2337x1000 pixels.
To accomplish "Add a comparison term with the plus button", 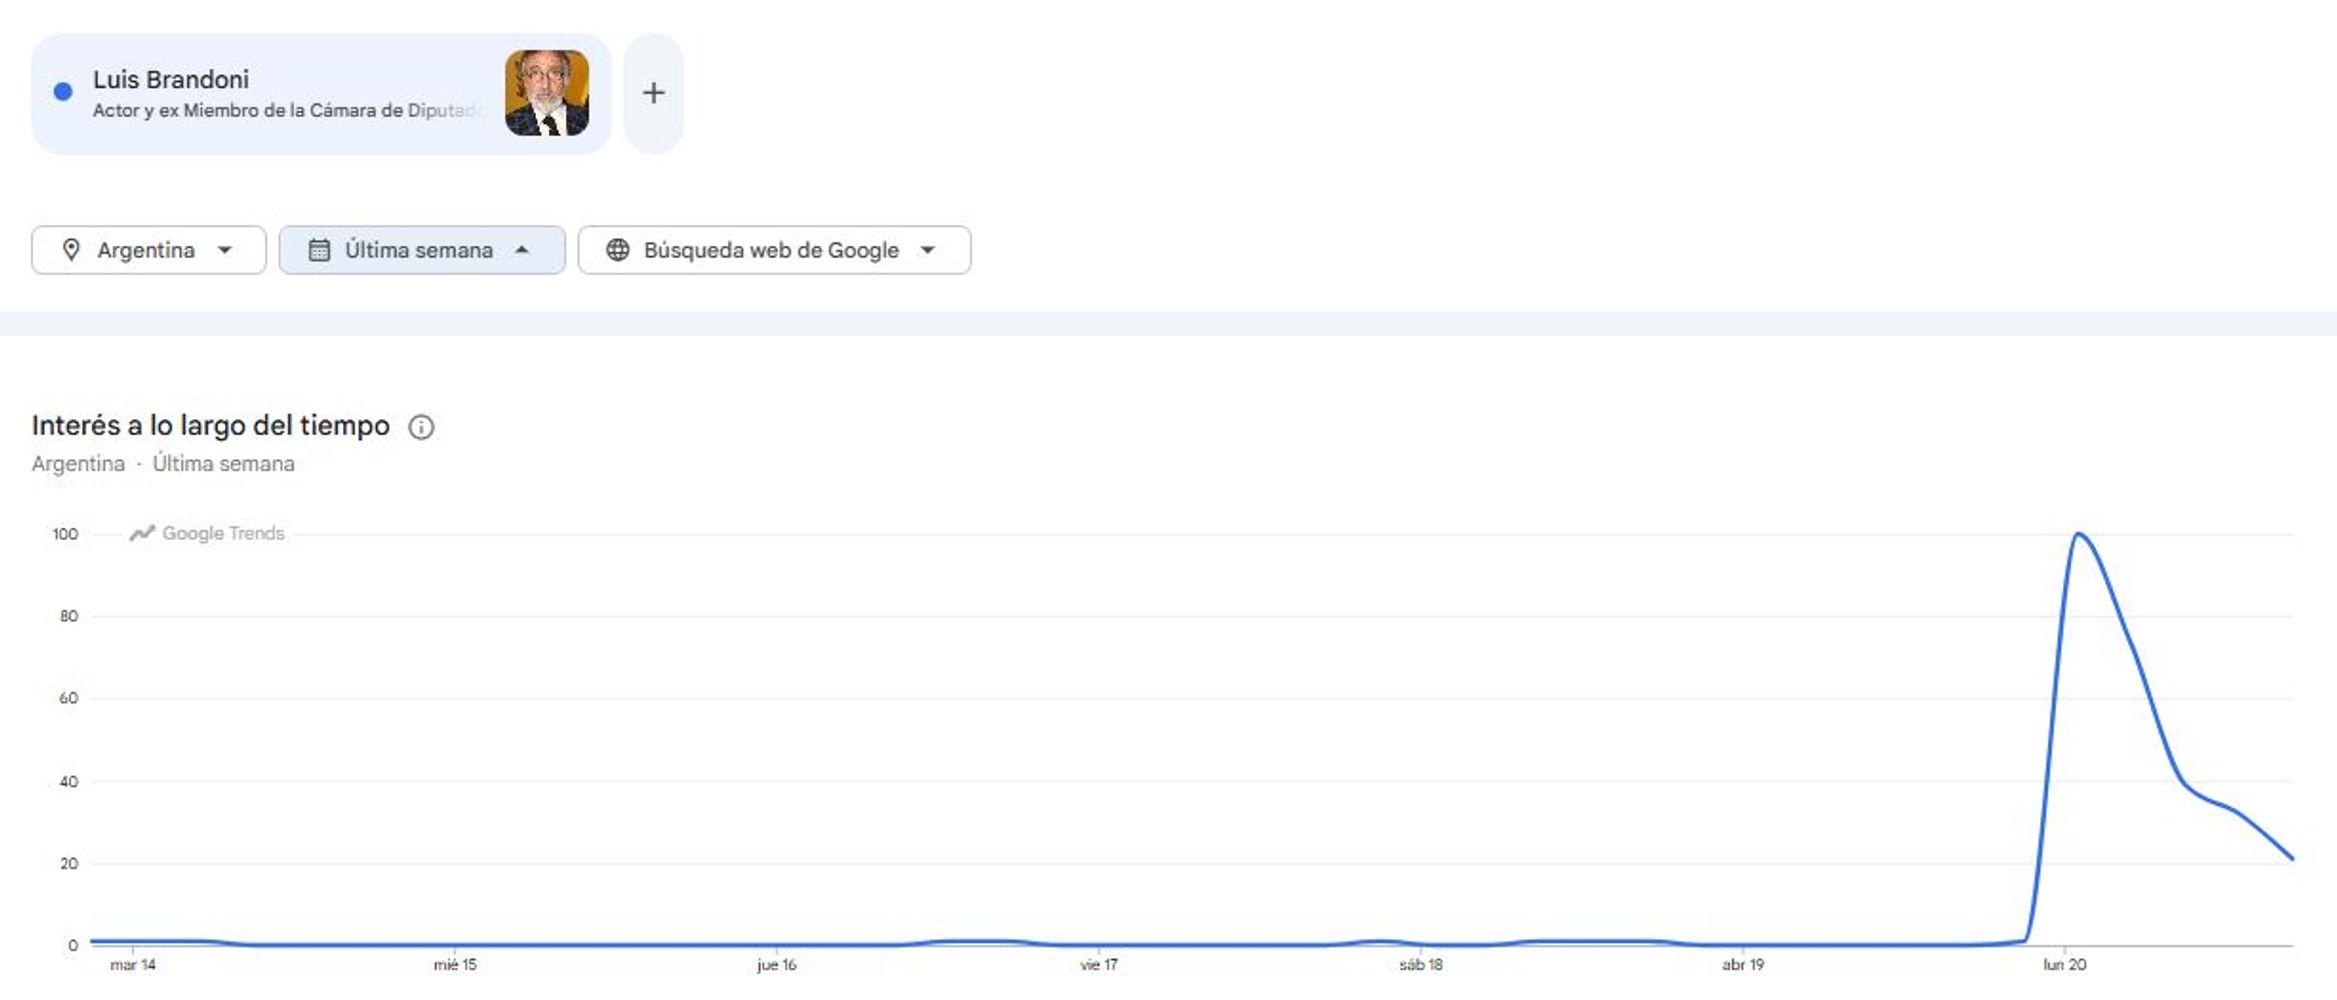I will (x=653, y=93).
